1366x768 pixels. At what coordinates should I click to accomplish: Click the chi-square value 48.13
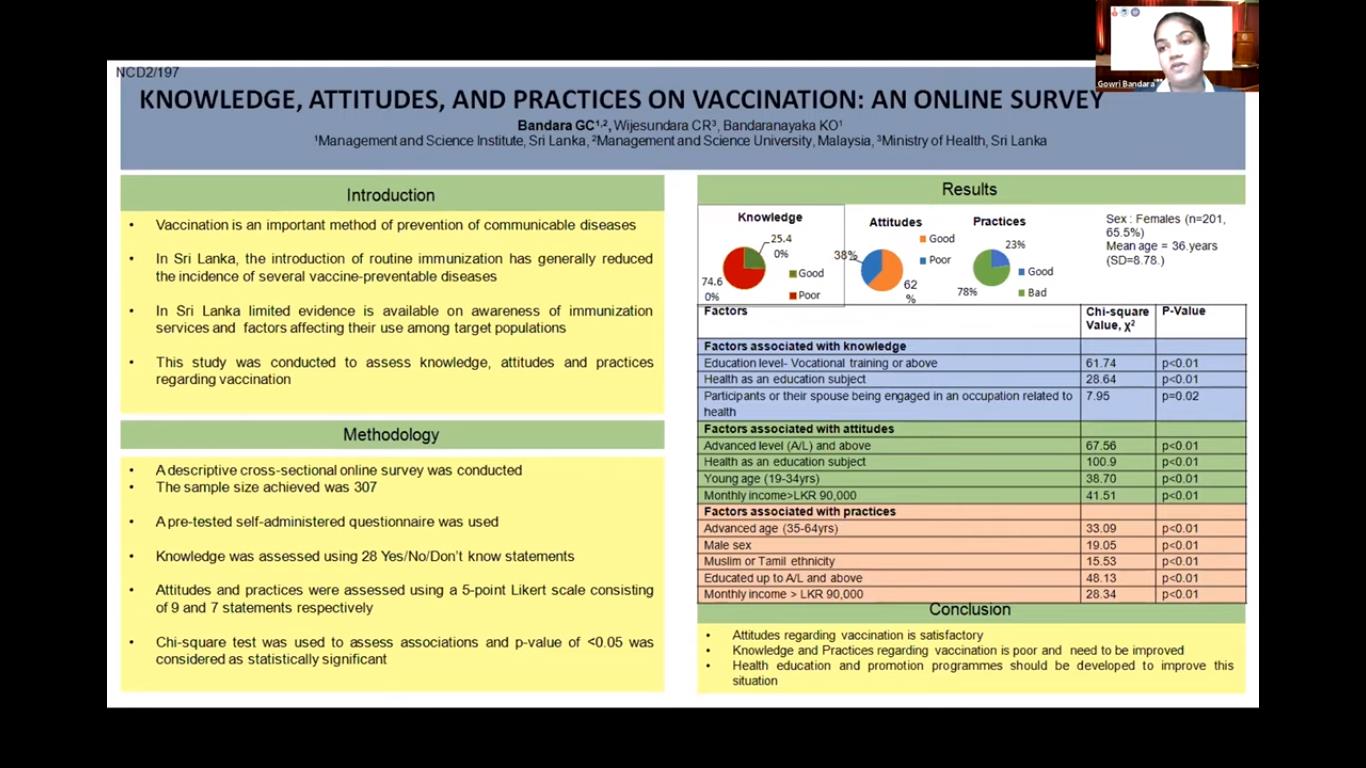tap(1101, 578)
